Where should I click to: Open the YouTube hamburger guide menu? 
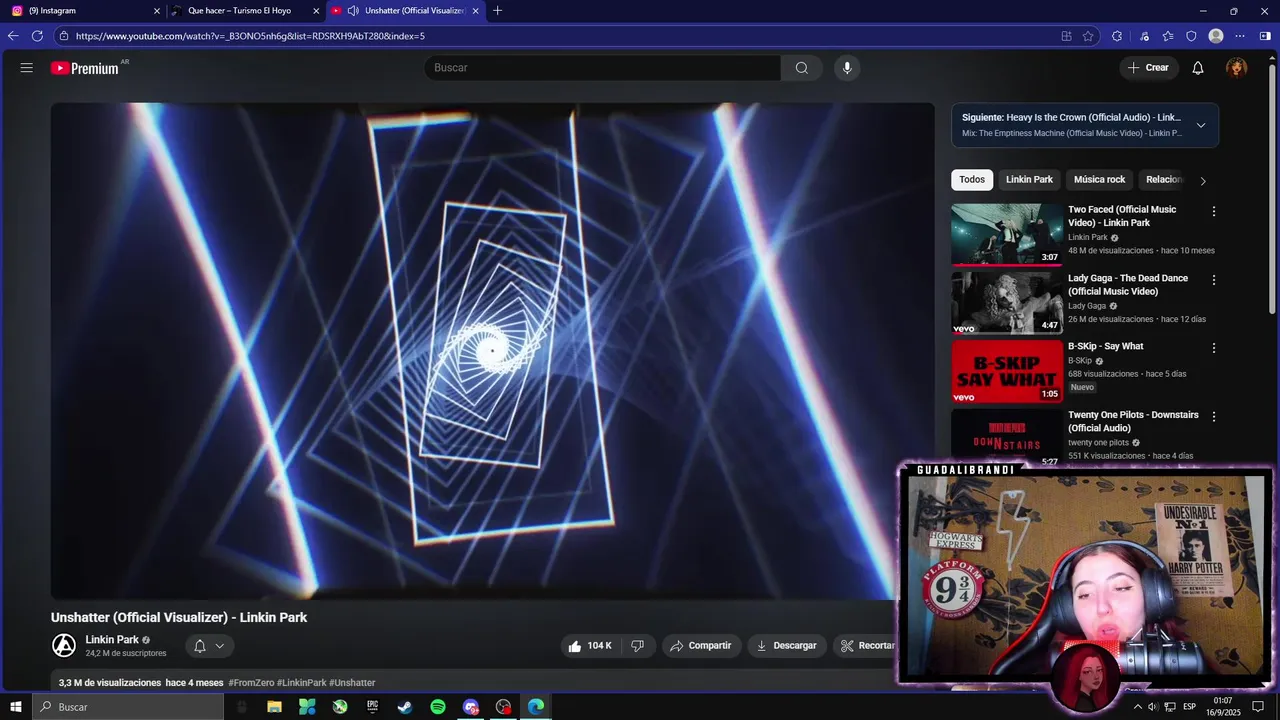pos(27,68)
